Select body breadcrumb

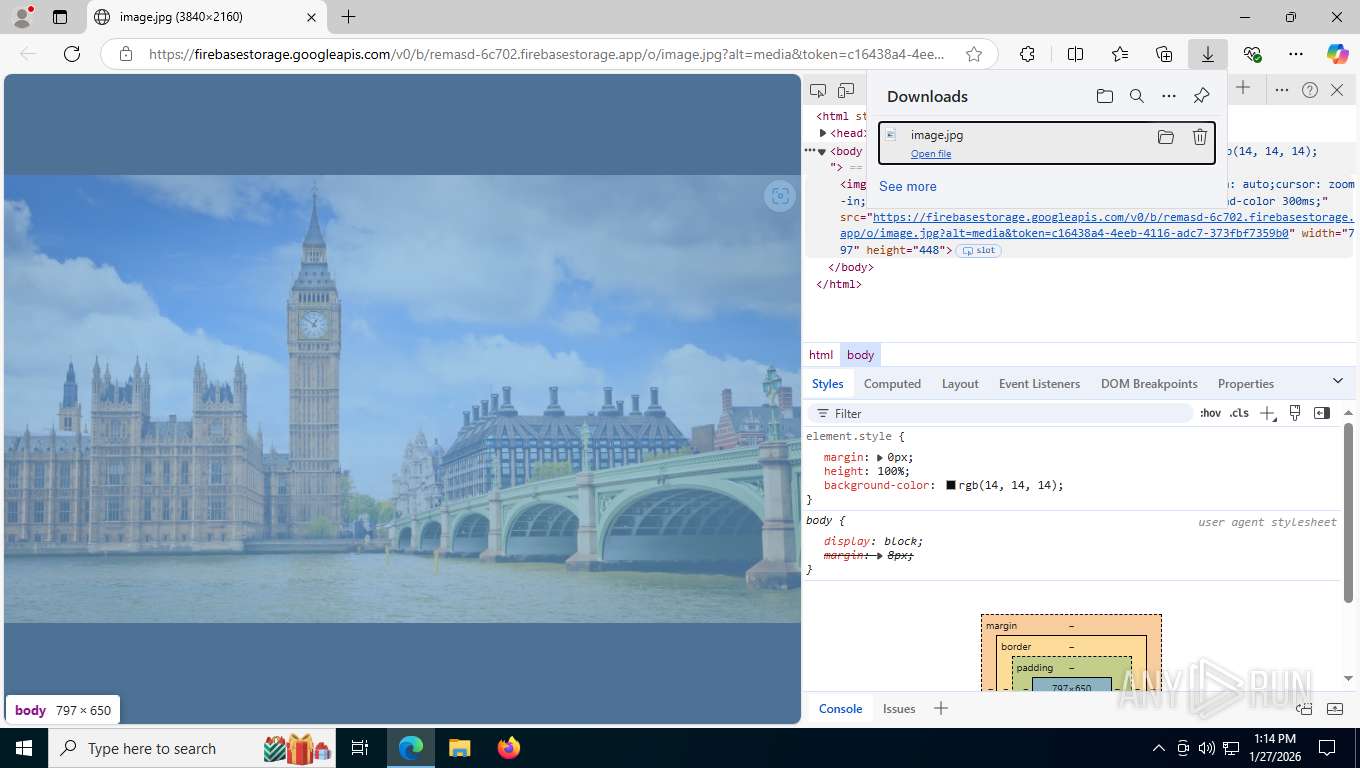pos(860,355)
